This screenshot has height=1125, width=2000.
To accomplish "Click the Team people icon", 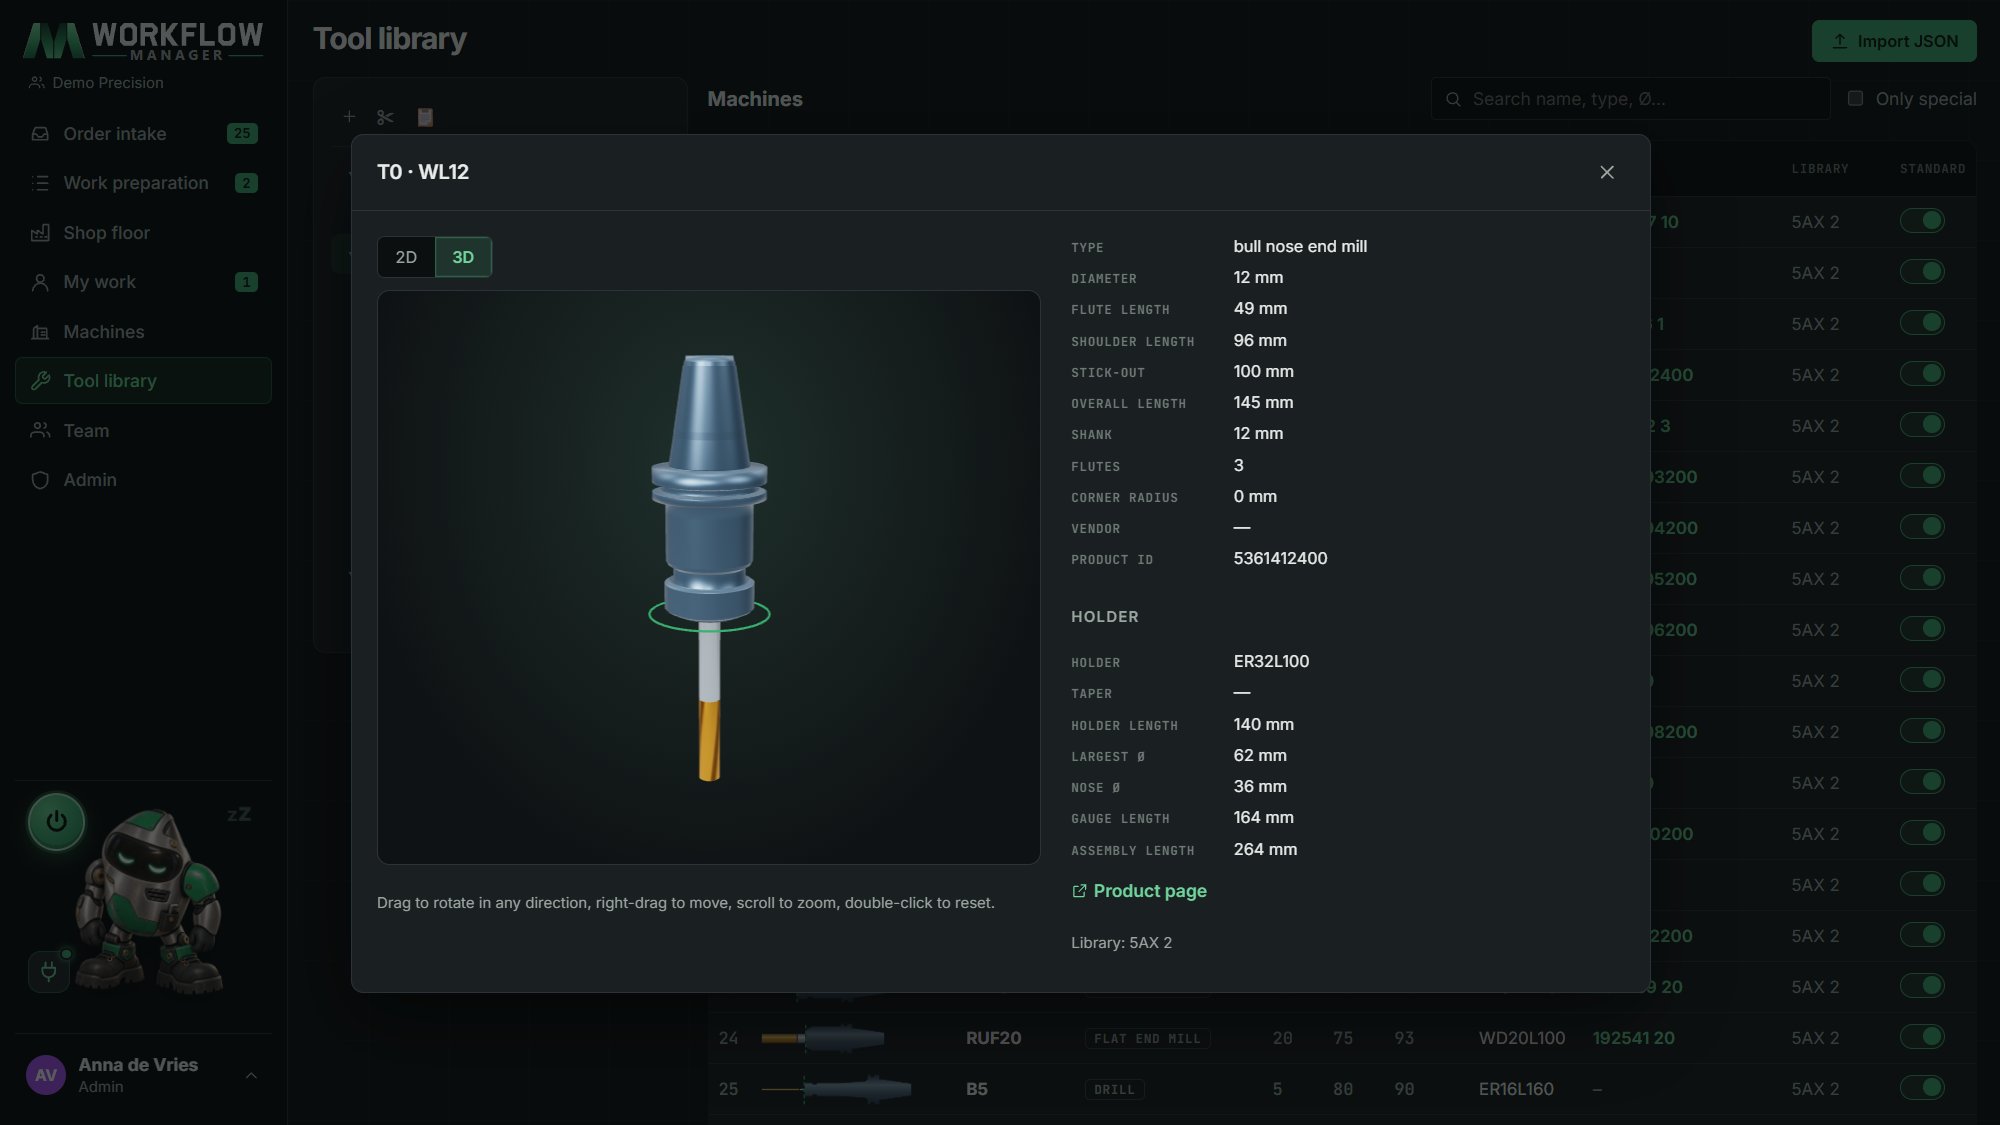I will click(x=40, y=431).
